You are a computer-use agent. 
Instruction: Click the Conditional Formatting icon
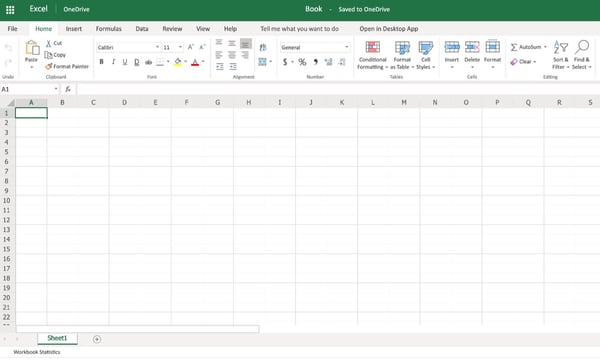pos(373,47)
